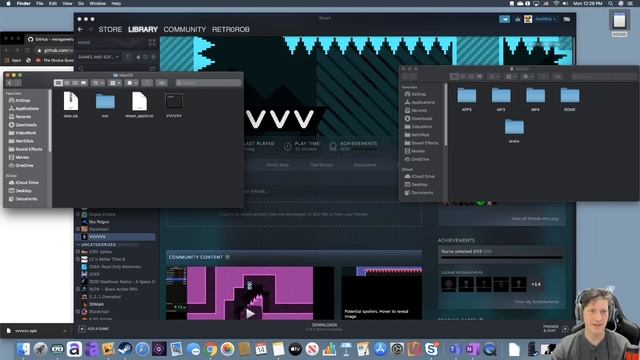Click the ACHIEVEMENTS stat in game header

tap(353, 146)
